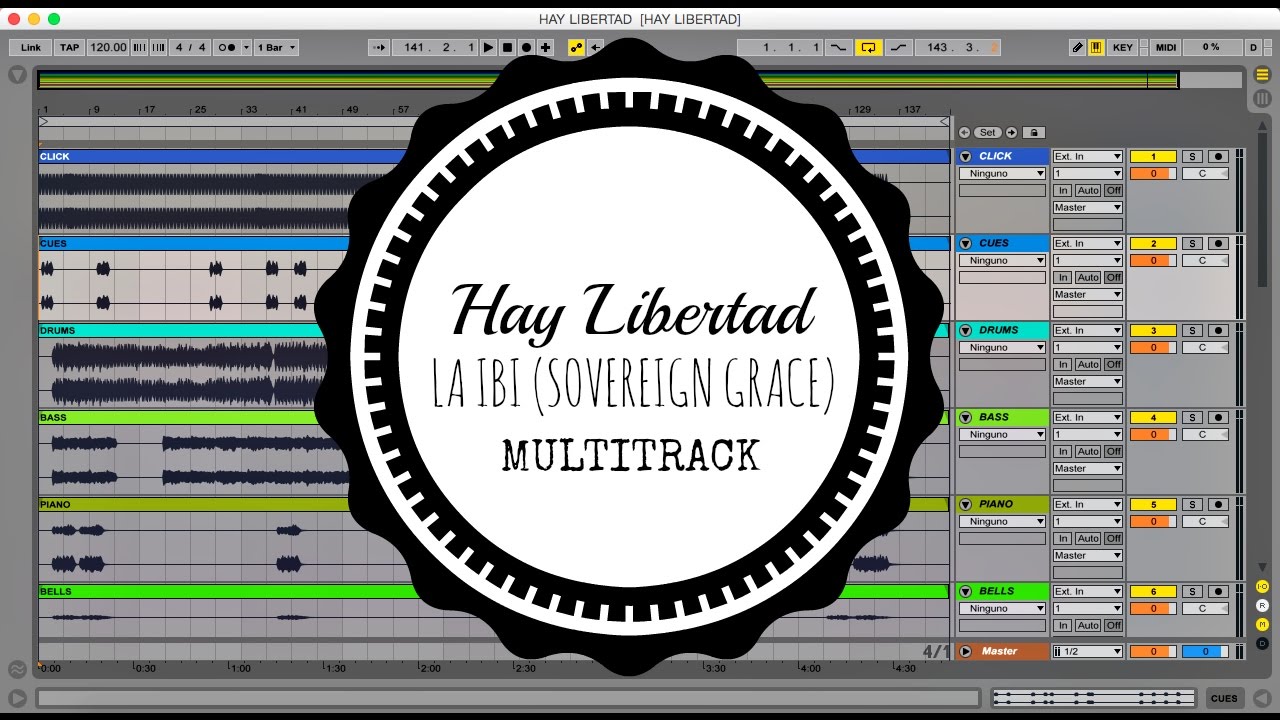
Task: Click the Nudge tempo down icon
Action: pyautogui.click(x=139, y=47)
